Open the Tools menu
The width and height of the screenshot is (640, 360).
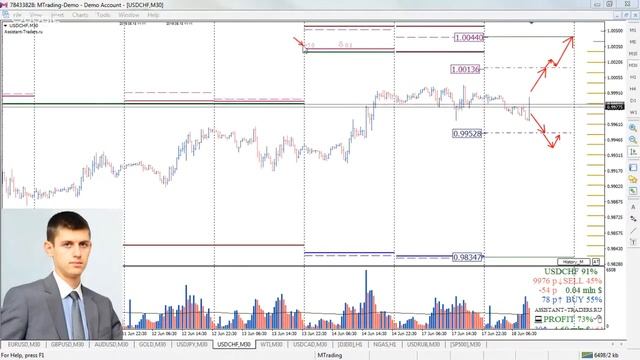tap(103, 15)
